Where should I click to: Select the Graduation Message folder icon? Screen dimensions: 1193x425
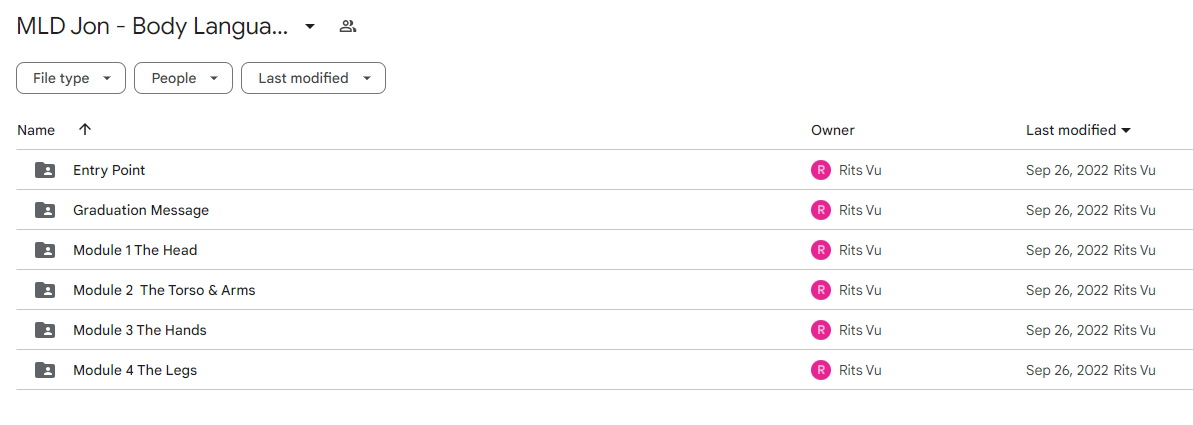click(x=46, y=210)
